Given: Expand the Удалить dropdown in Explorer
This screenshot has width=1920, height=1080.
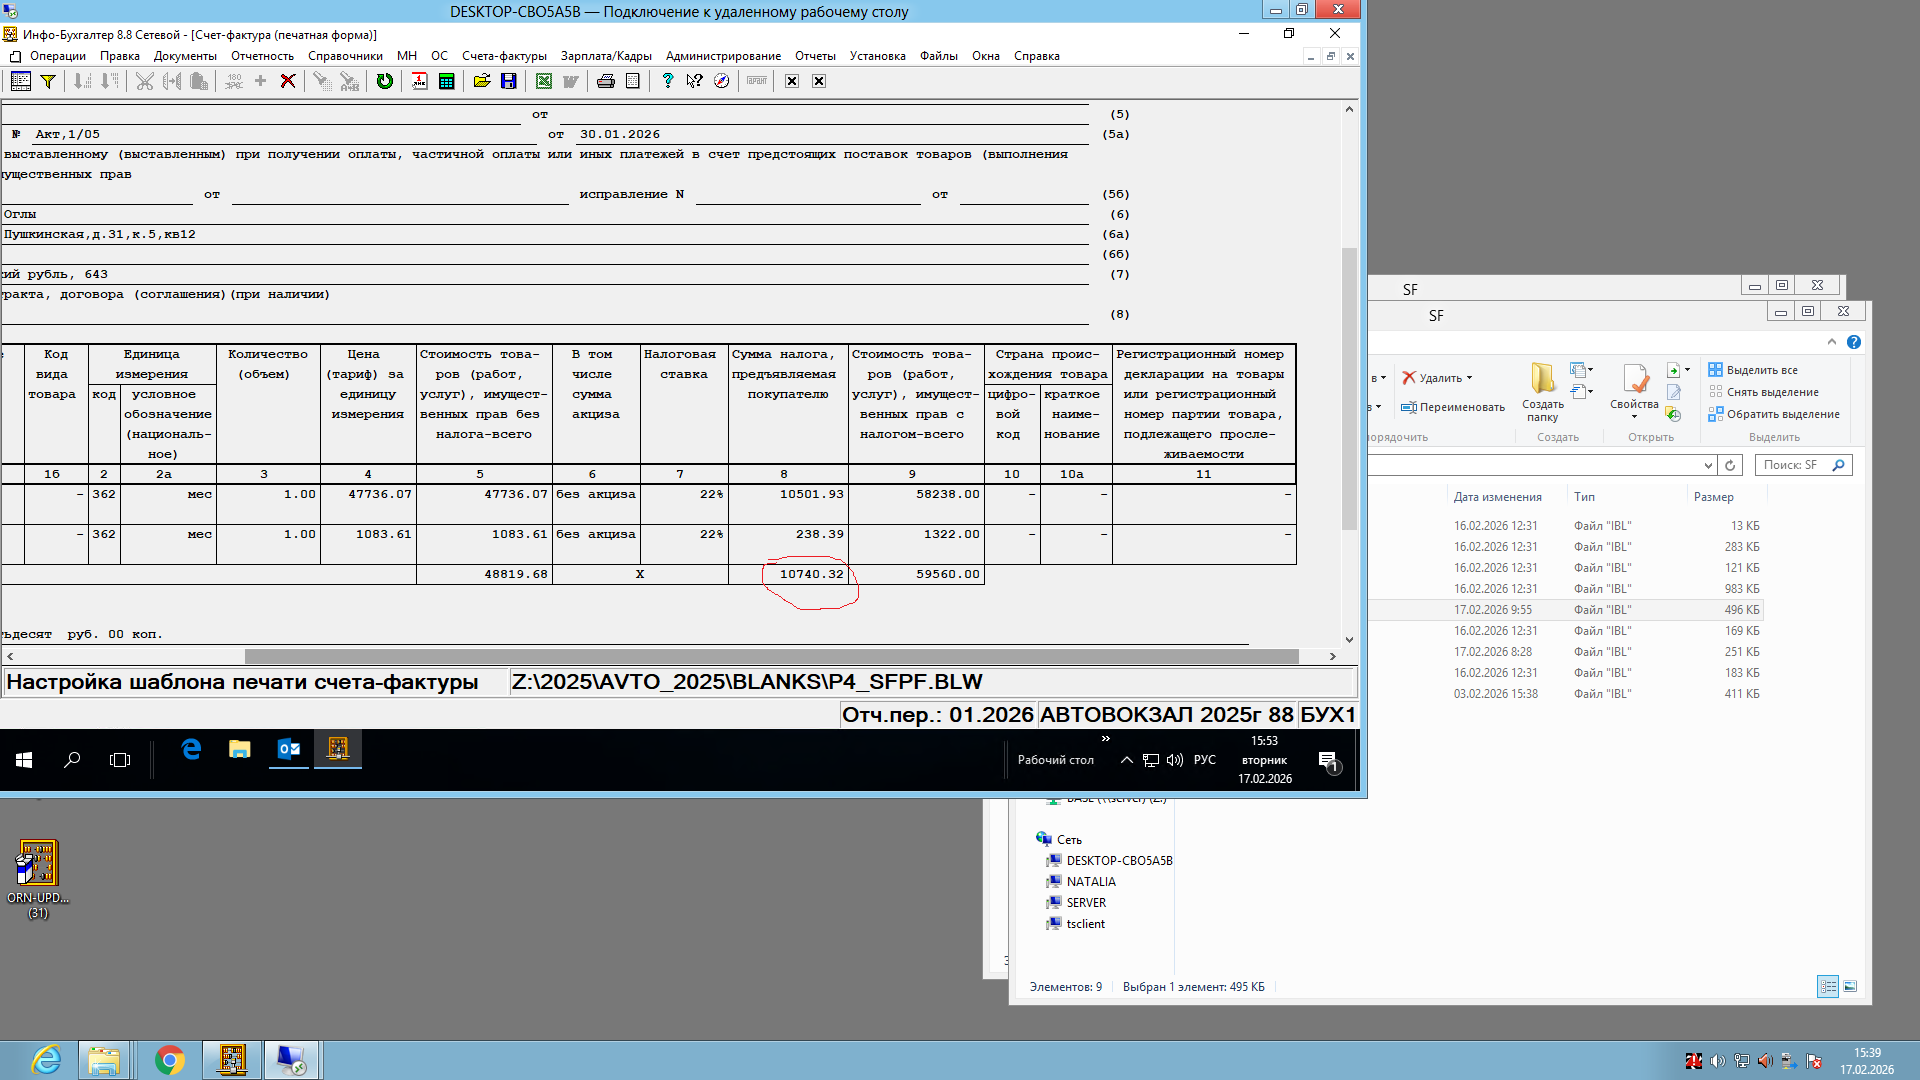Looking at the screenshot, I should tap(1469, 378).
